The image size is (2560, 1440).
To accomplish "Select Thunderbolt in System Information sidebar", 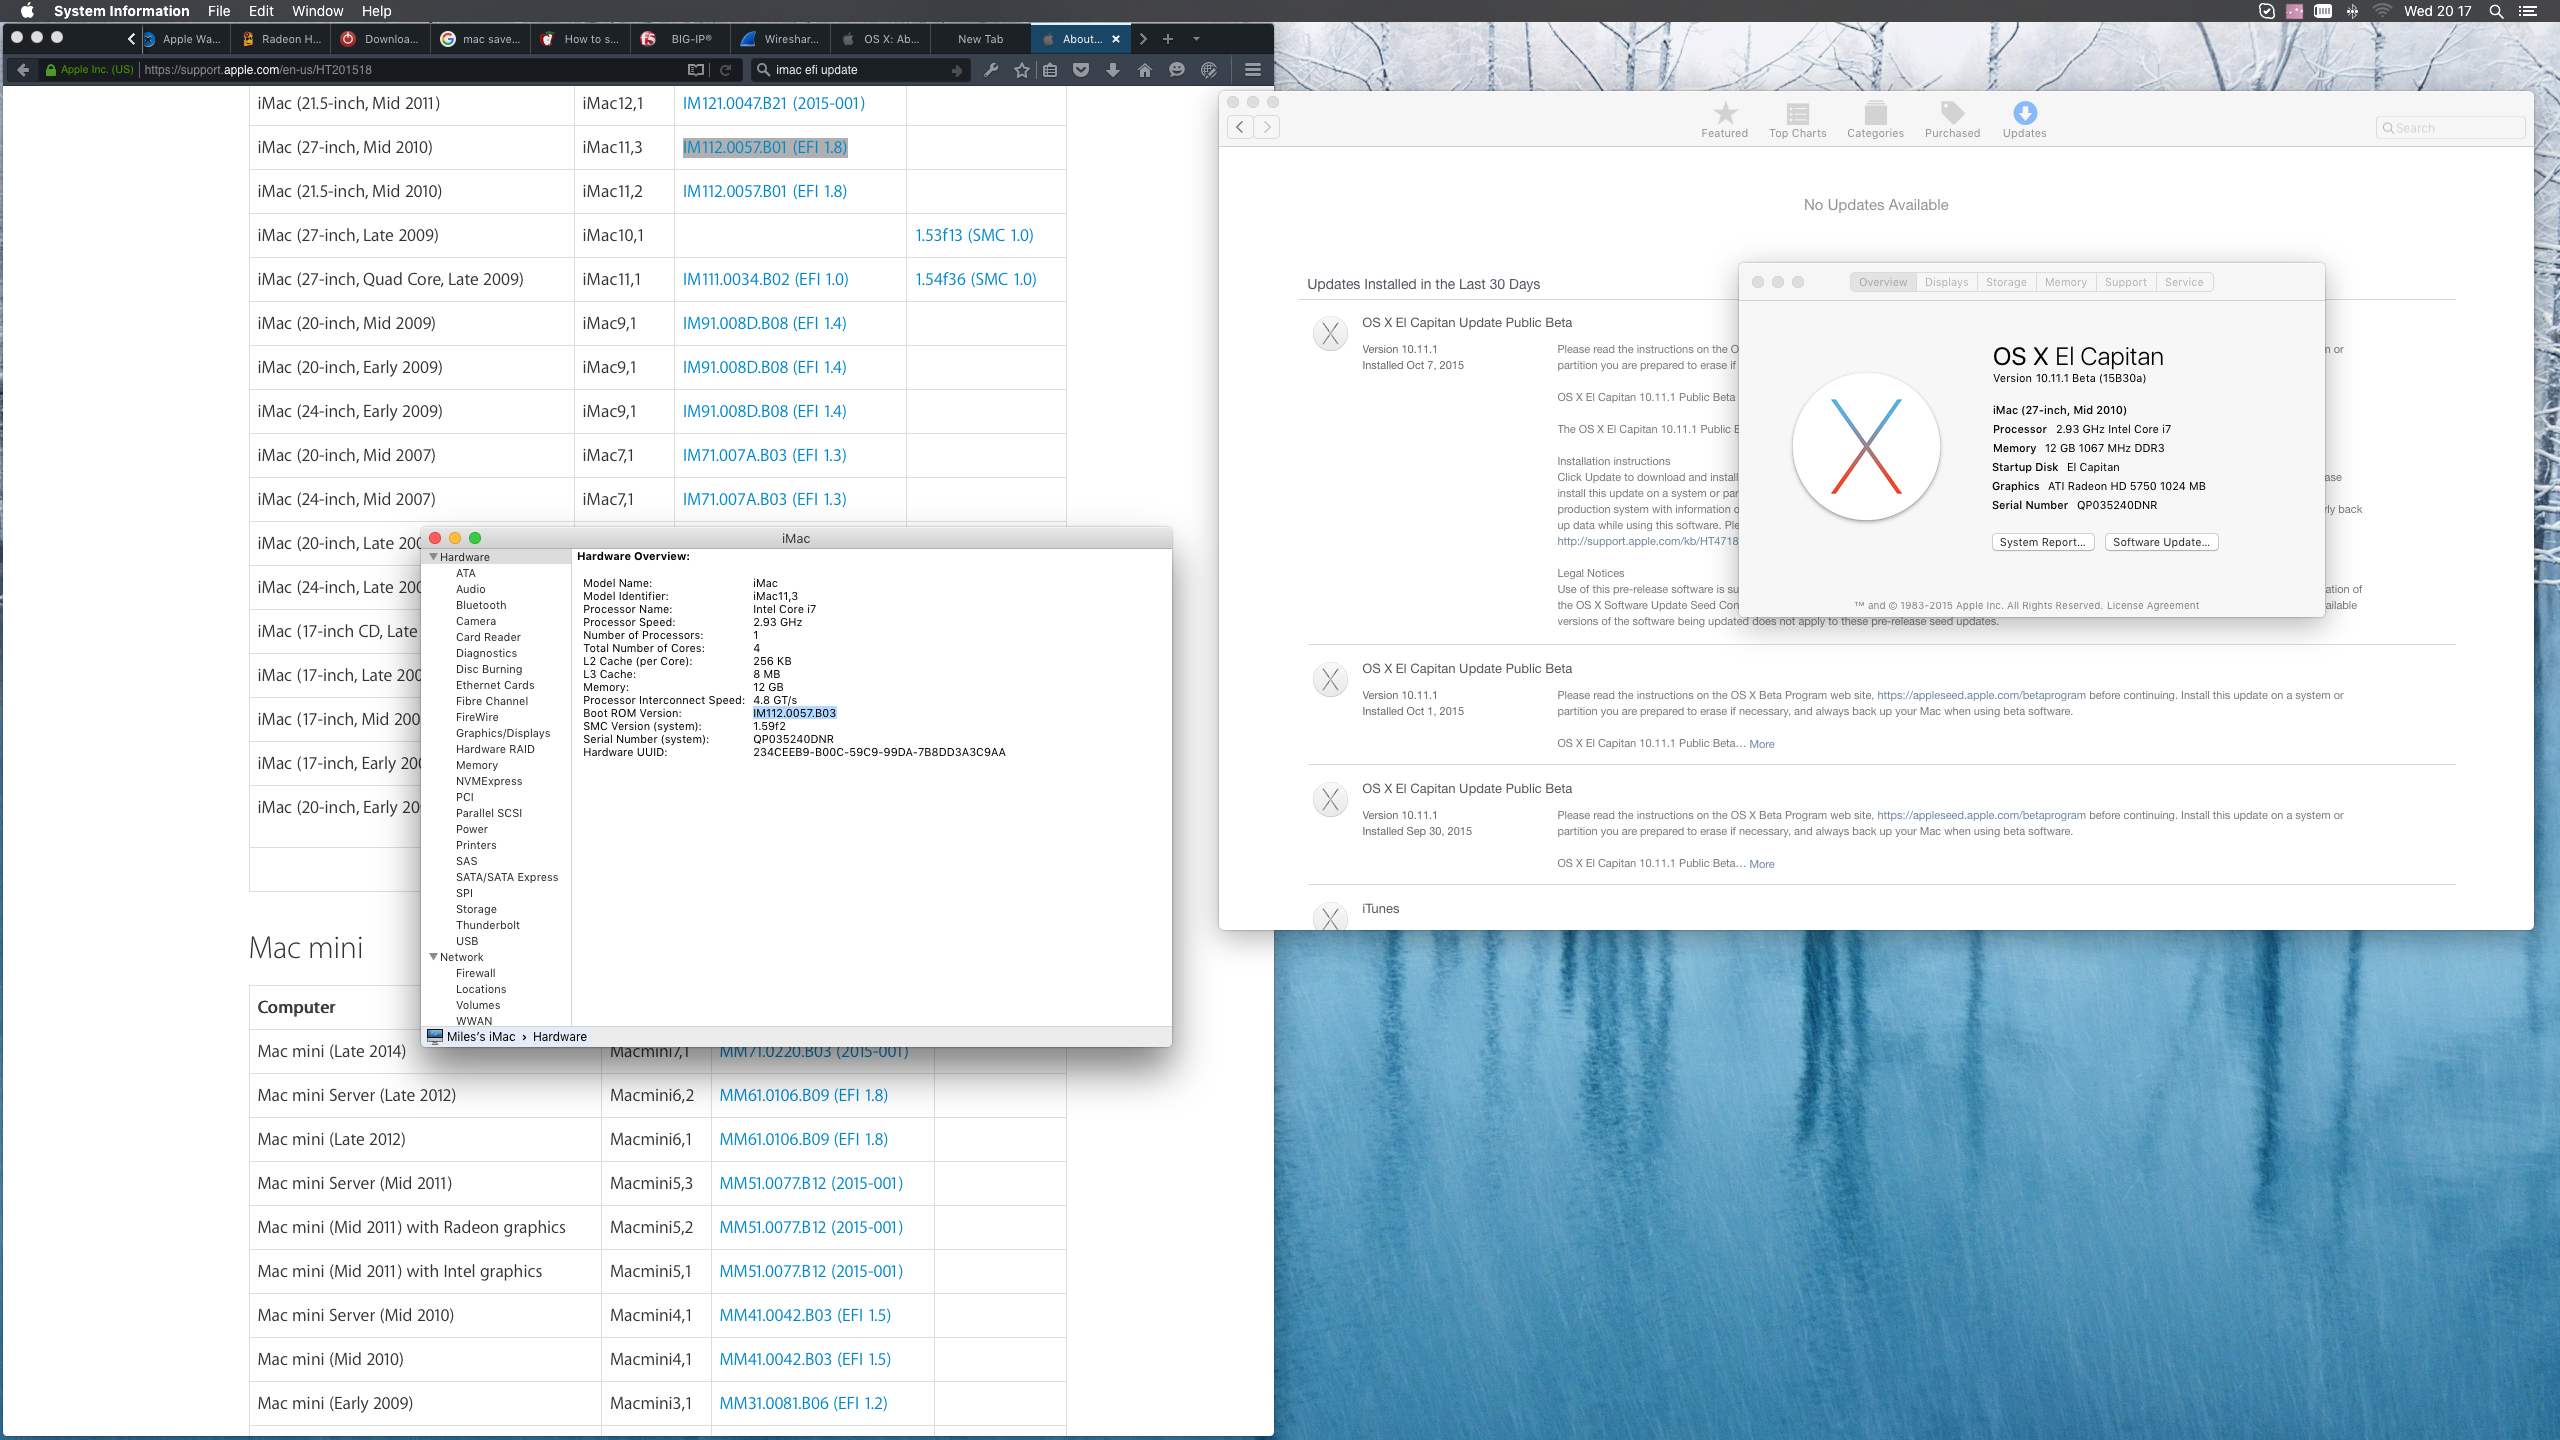I will pos(488,925).
